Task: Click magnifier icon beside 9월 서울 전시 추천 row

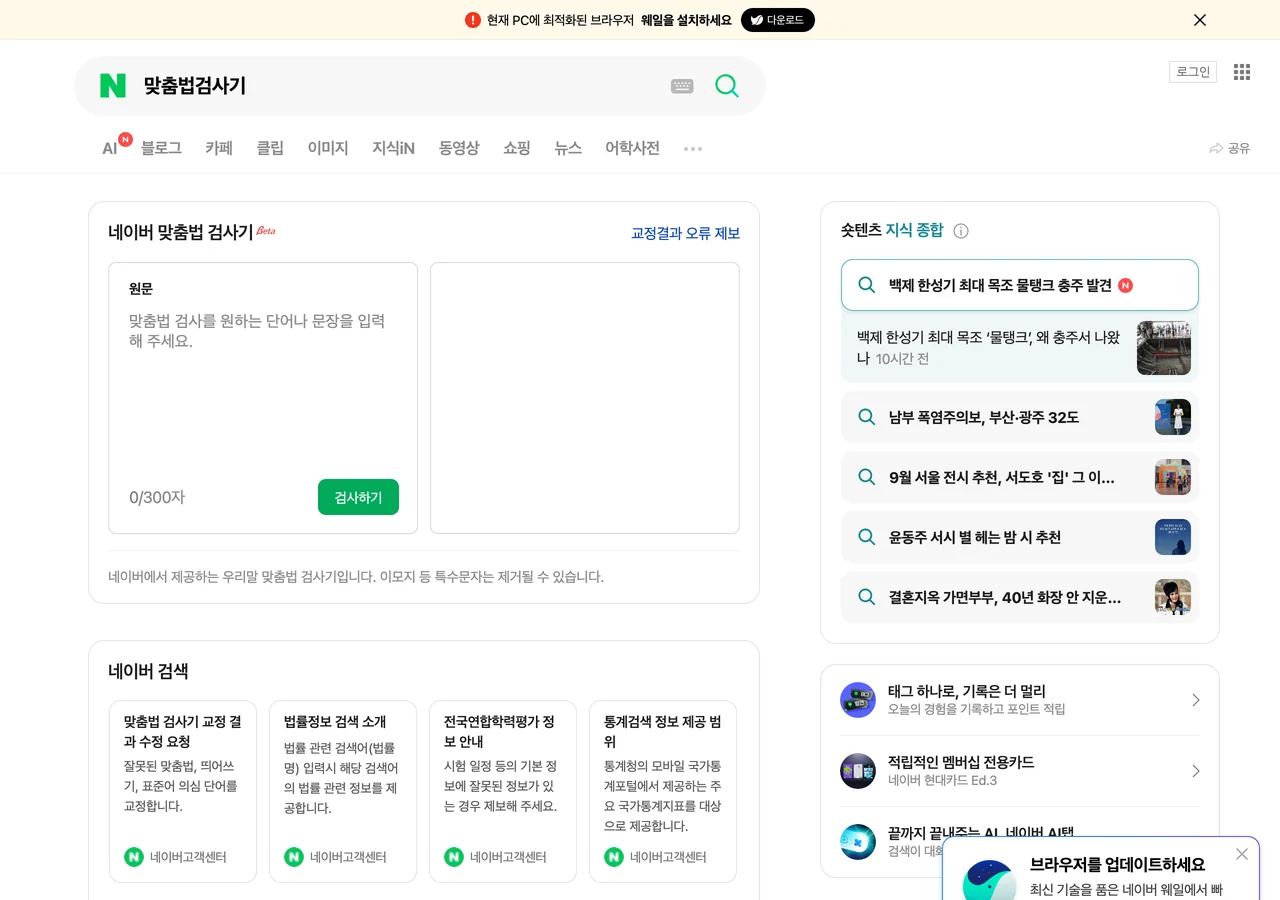Action: point(867,477)
